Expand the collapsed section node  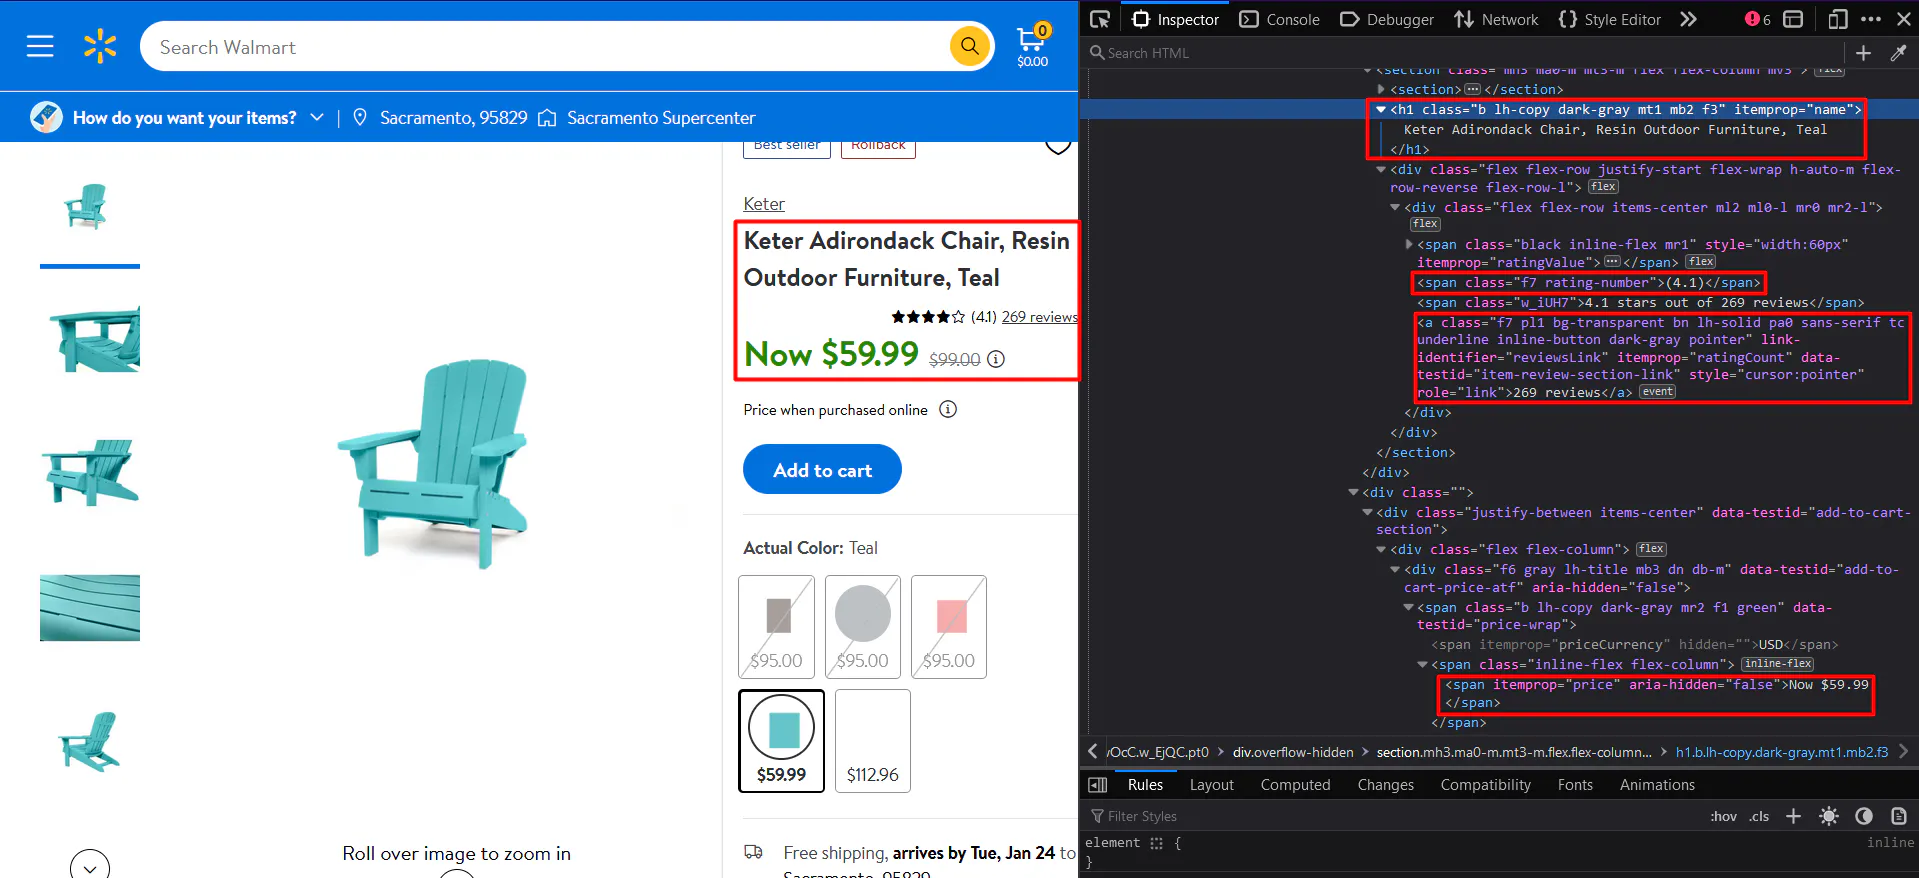point(1381,90)
